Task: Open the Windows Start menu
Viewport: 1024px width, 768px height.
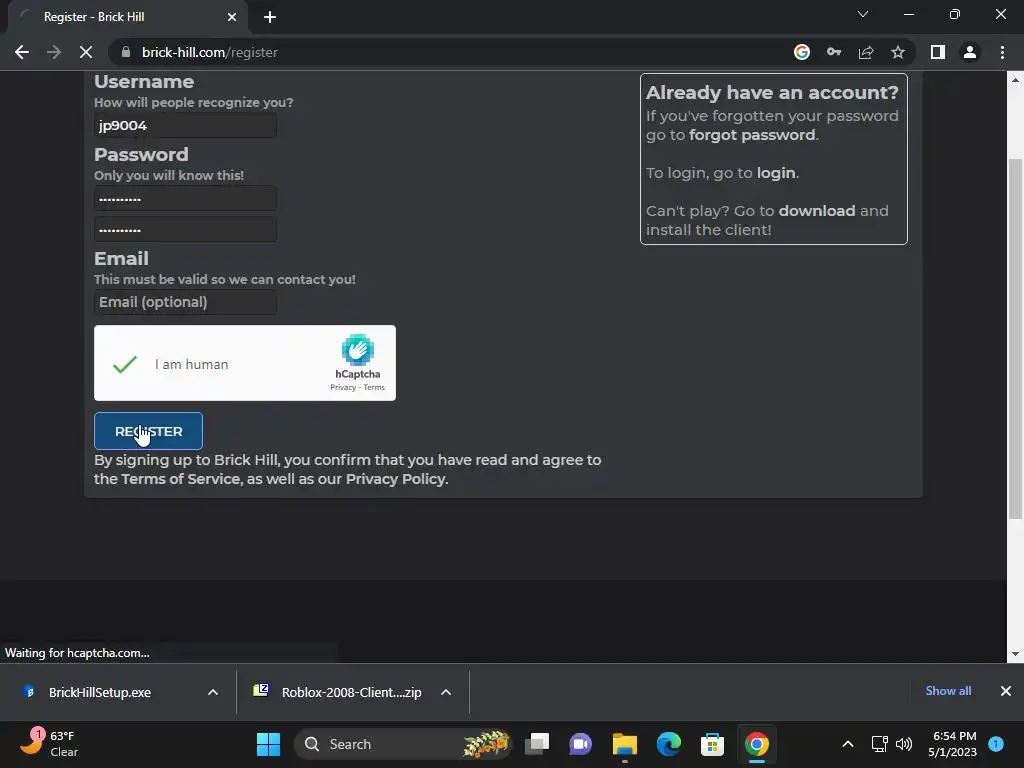Action: click(x=268, y=744)
